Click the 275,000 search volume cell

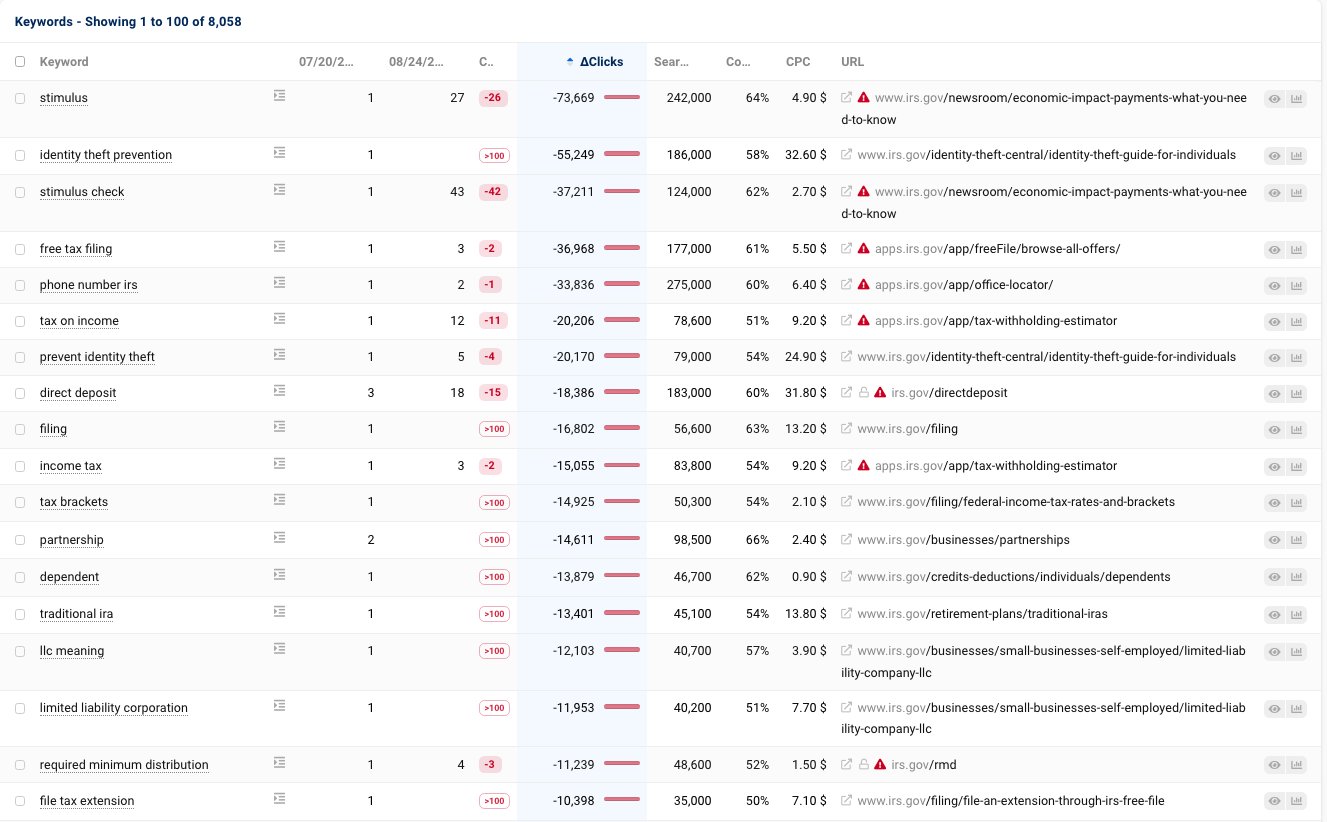click(687, 285)
